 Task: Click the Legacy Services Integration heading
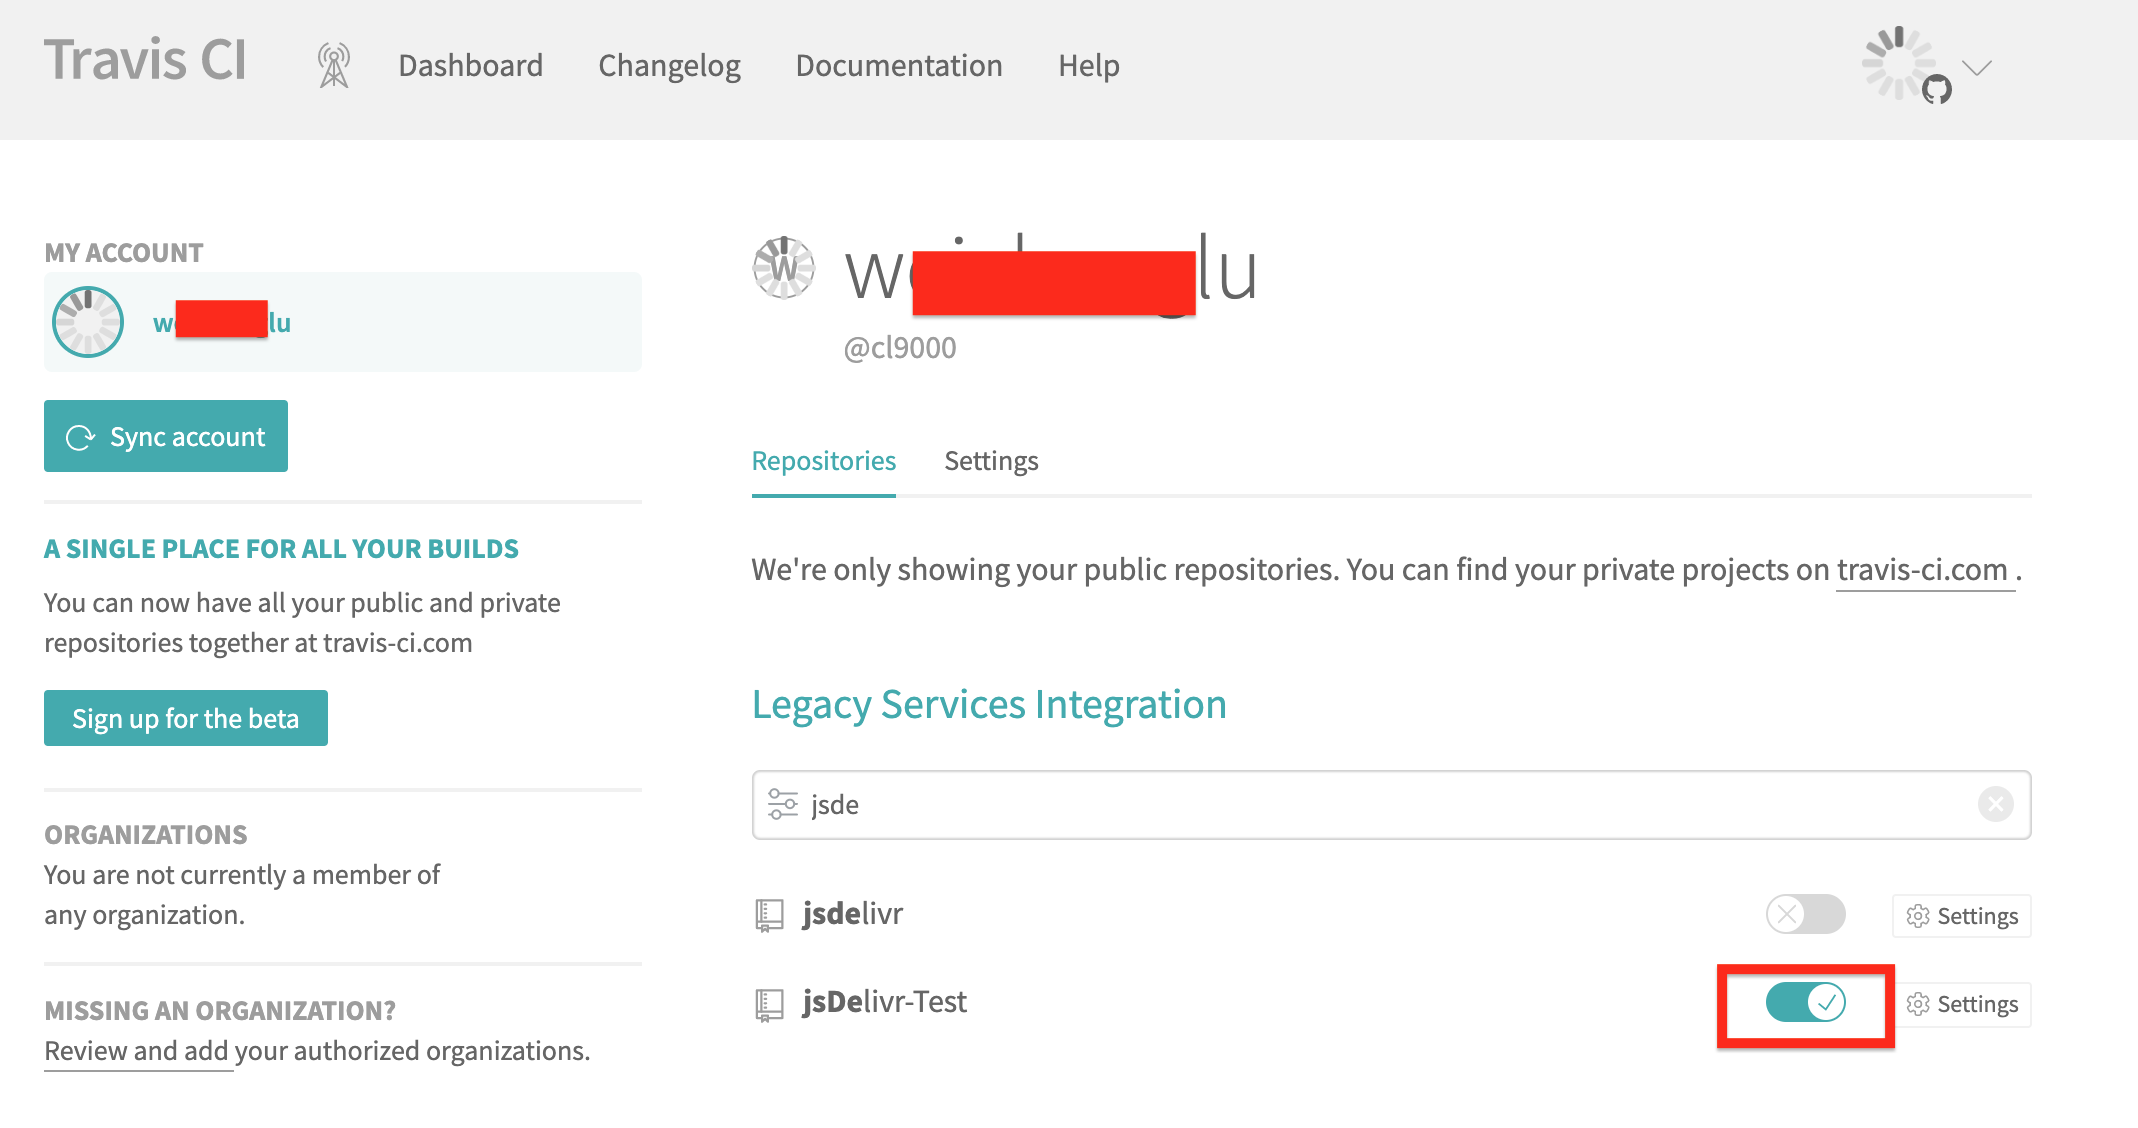(989, 705)
